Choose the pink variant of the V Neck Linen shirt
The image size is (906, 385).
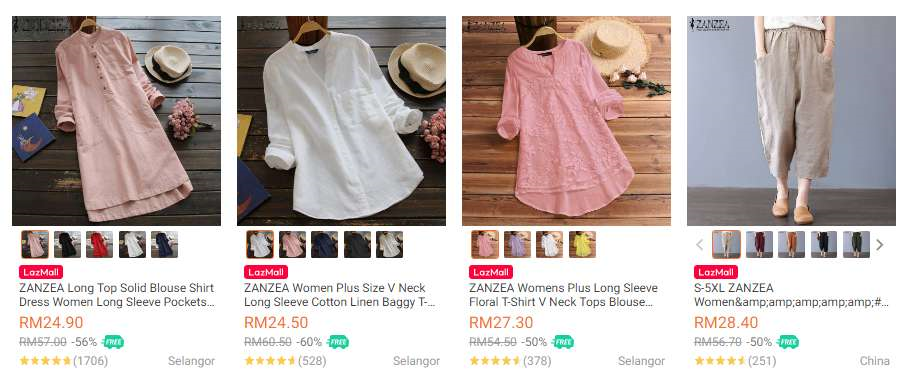click(x=292, y=245)
